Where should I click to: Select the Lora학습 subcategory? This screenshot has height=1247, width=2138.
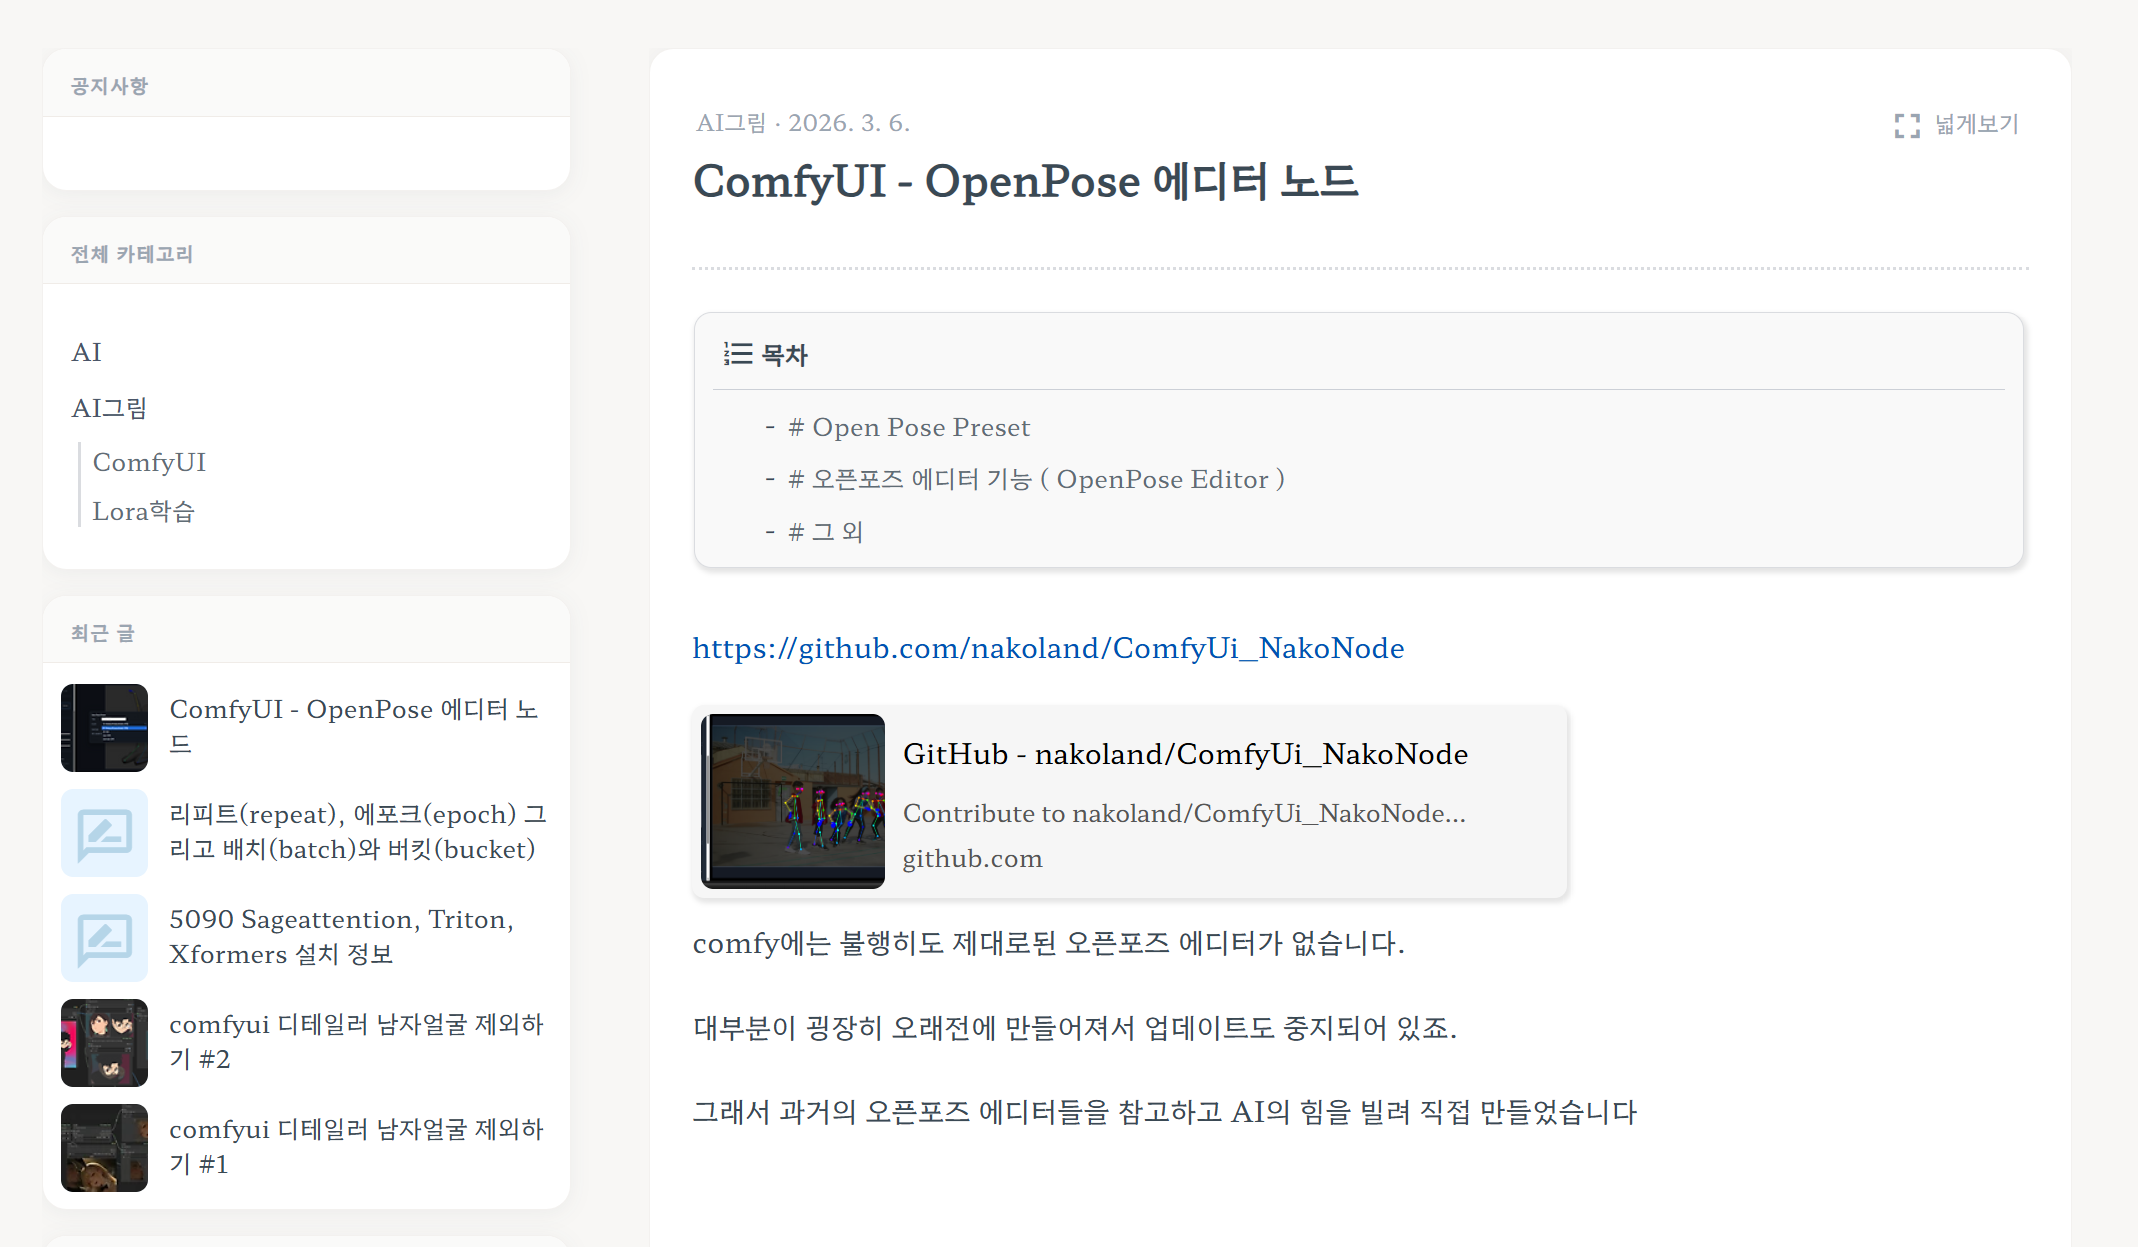(143, 511)
